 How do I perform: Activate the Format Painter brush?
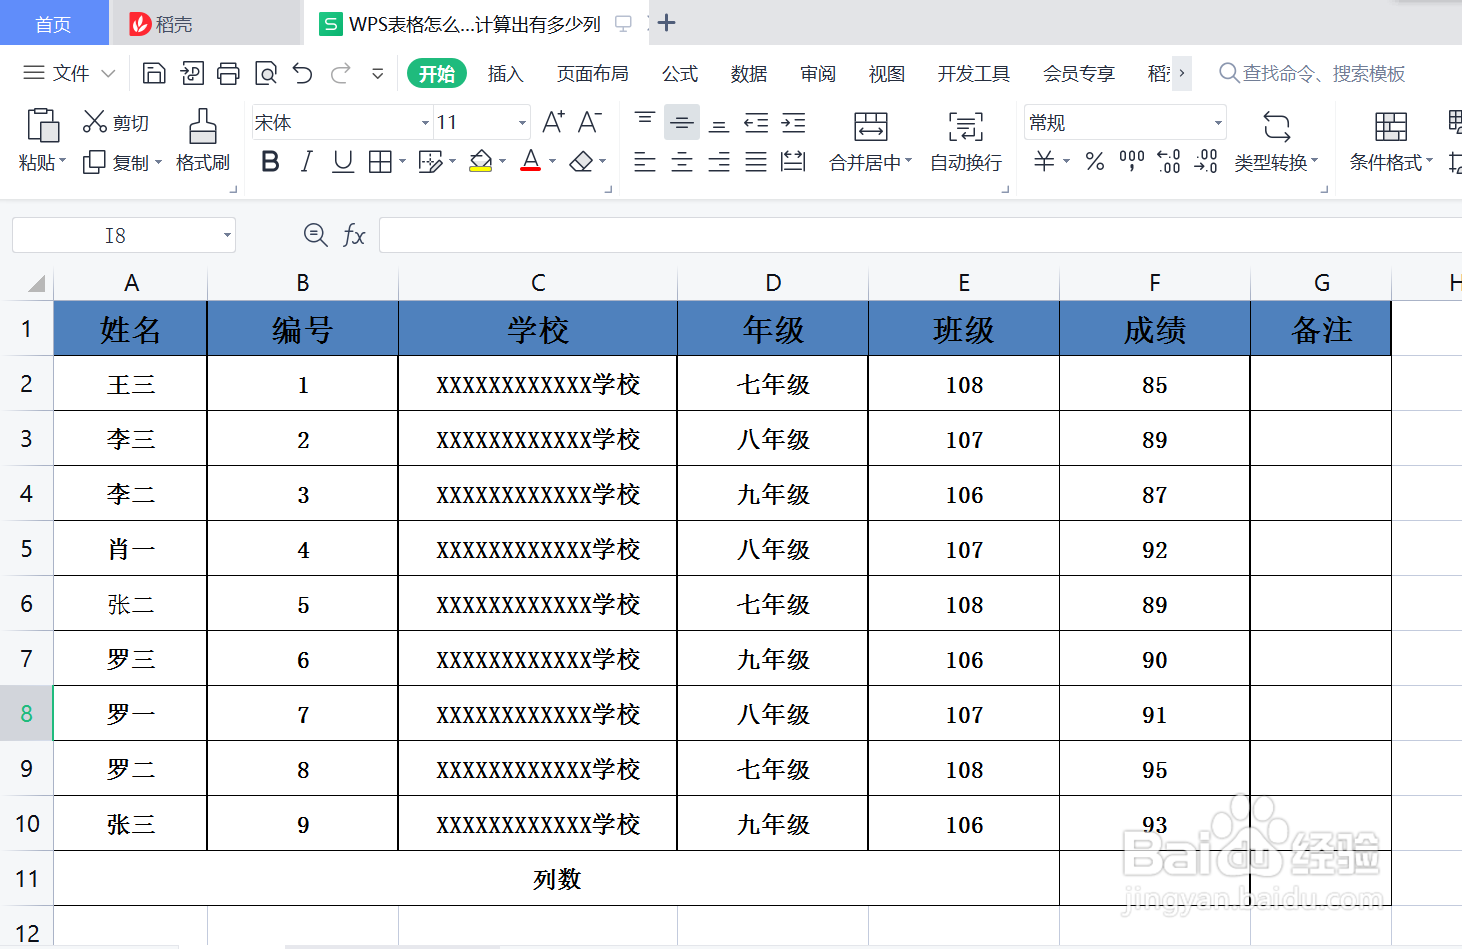[x=203, y=126]
